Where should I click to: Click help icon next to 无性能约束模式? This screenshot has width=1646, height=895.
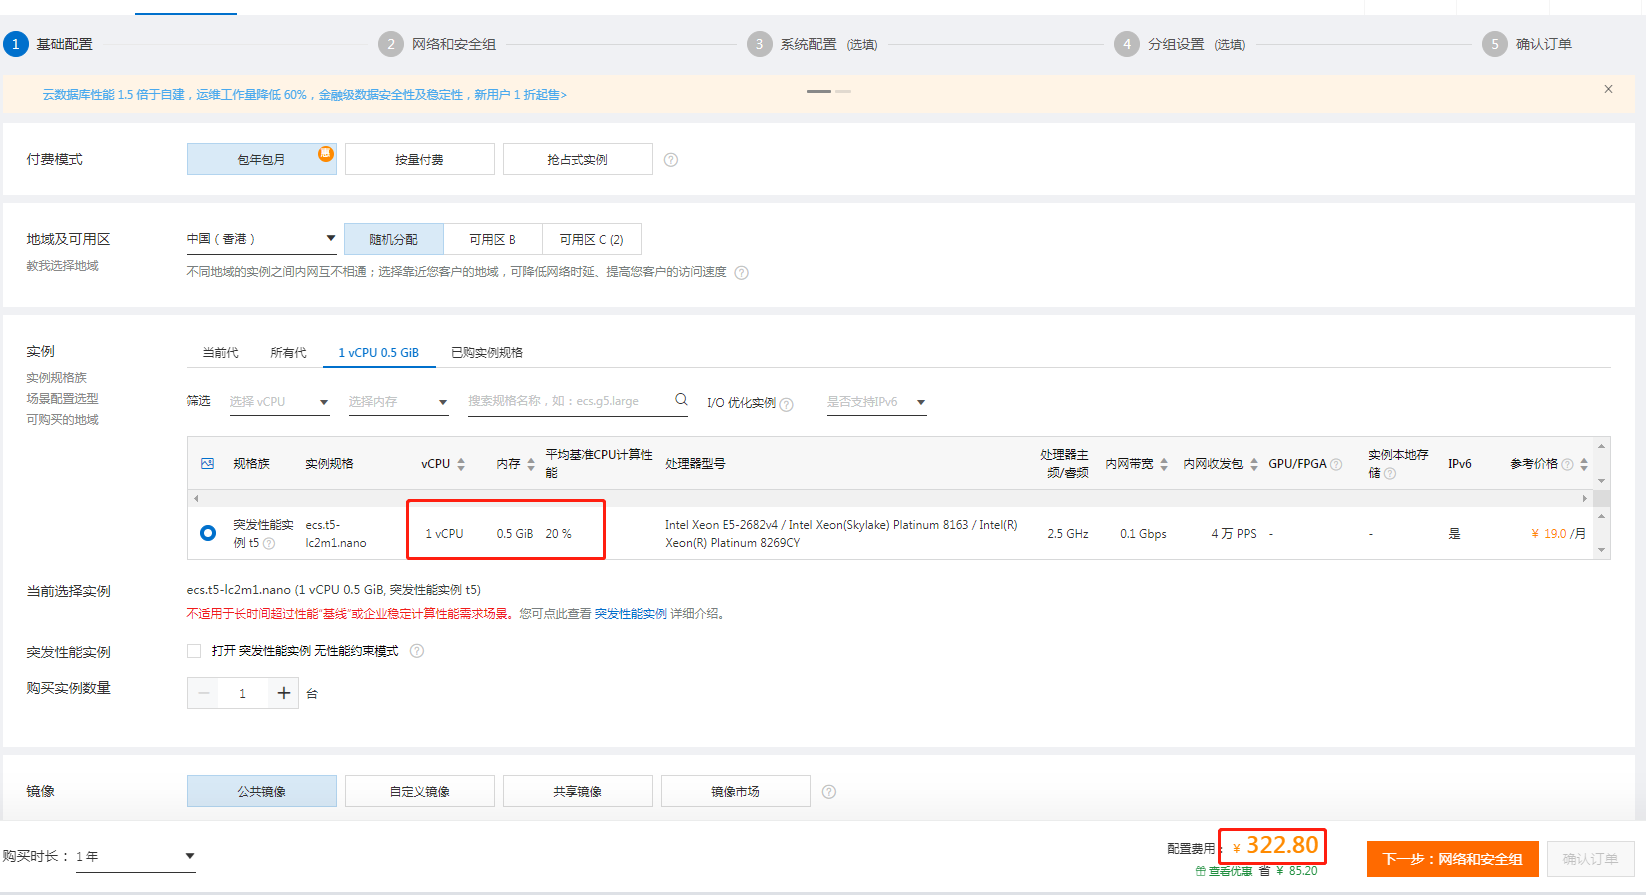(x=417, y=651)
